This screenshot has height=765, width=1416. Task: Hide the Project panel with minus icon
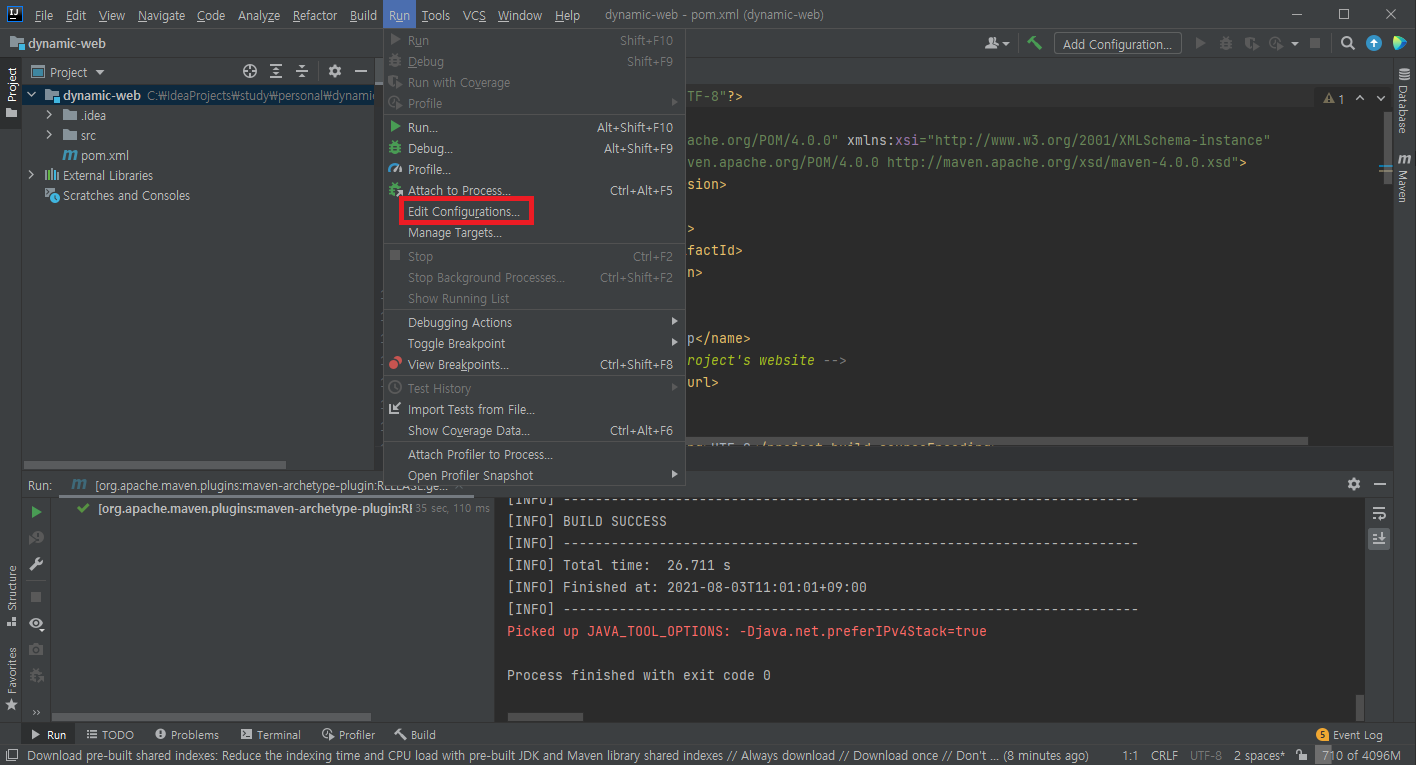[x=362, y=72]
